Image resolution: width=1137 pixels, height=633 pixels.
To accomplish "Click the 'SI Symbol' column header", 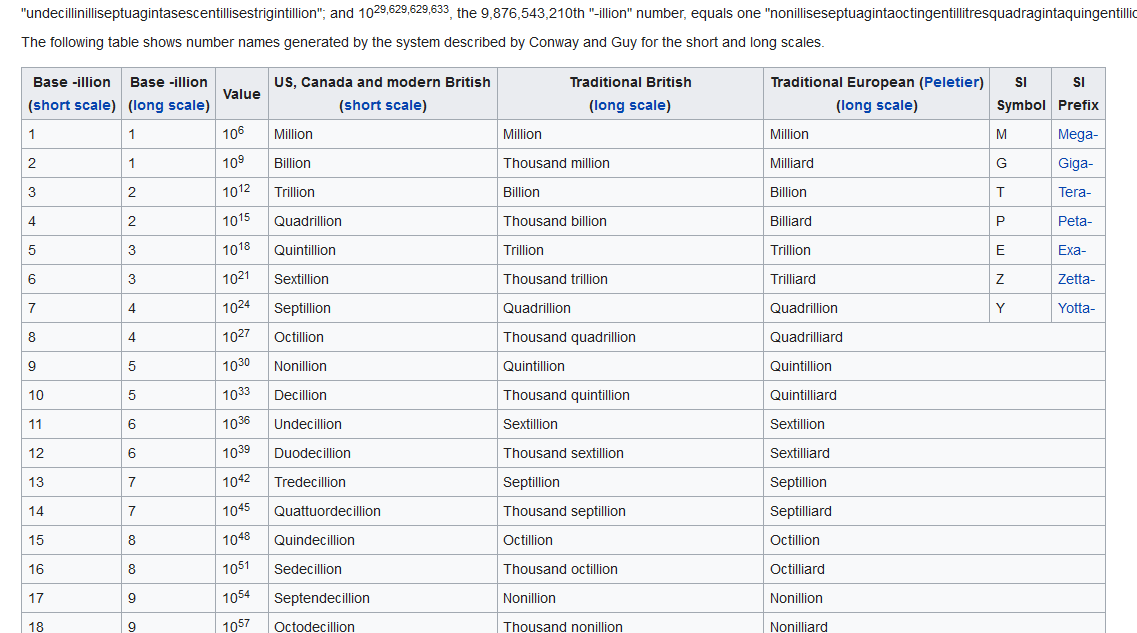I will click(x=1020, y=94).
